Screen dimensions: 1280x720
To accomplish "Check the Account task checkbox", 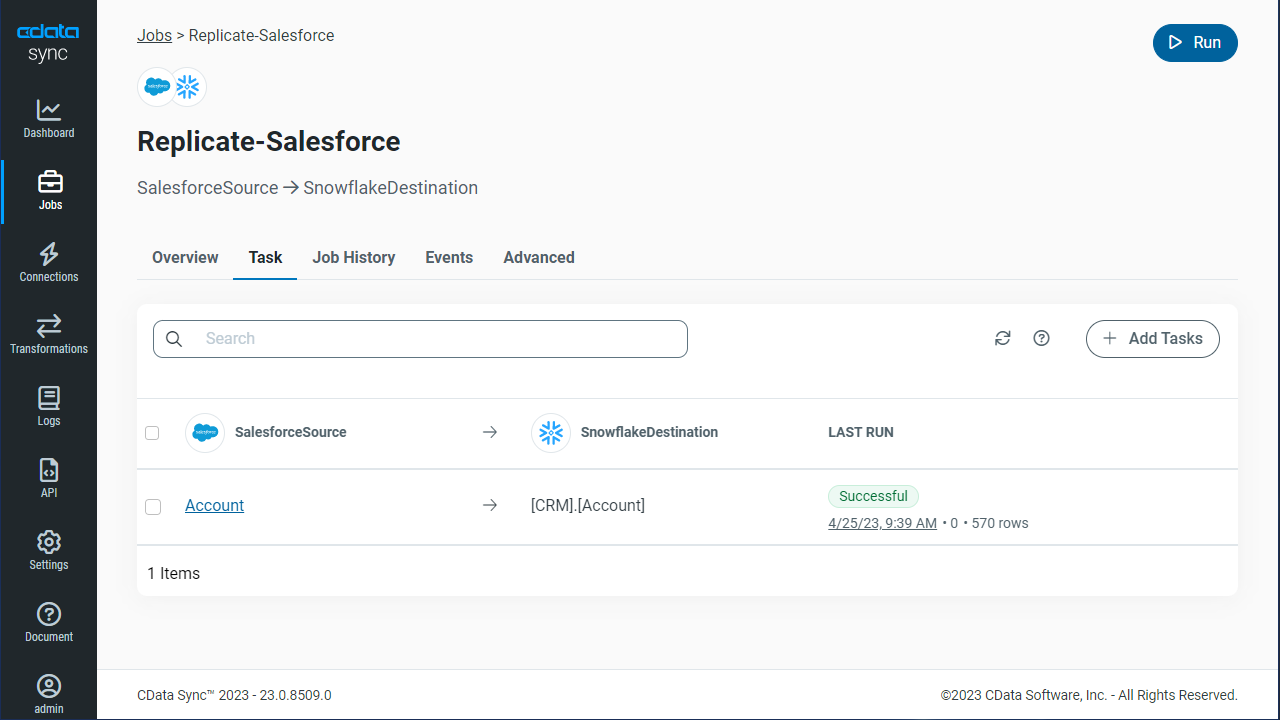I will (x=152, y=507).
